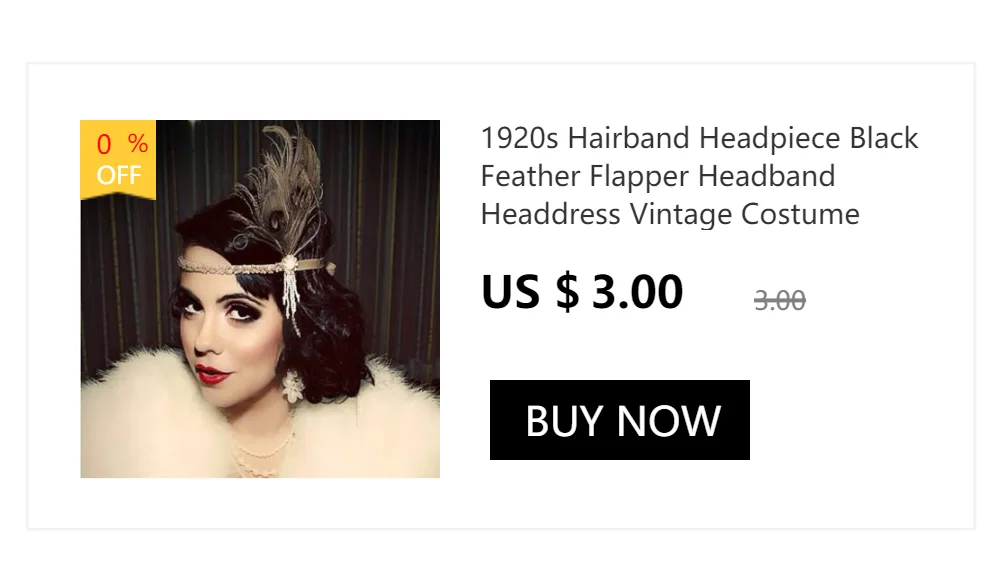Click the white flower earring in the photo

click(293, 386)
